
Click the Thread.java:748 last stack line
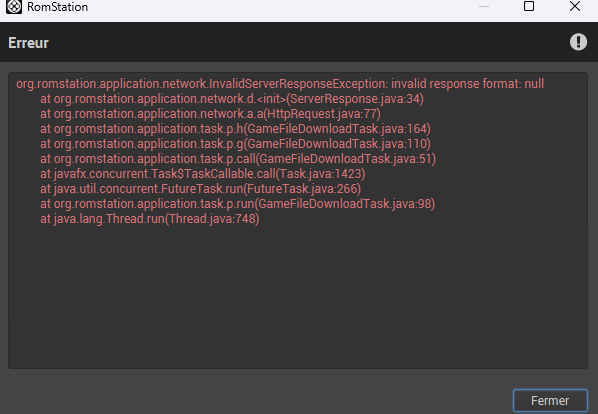(150, 219)
